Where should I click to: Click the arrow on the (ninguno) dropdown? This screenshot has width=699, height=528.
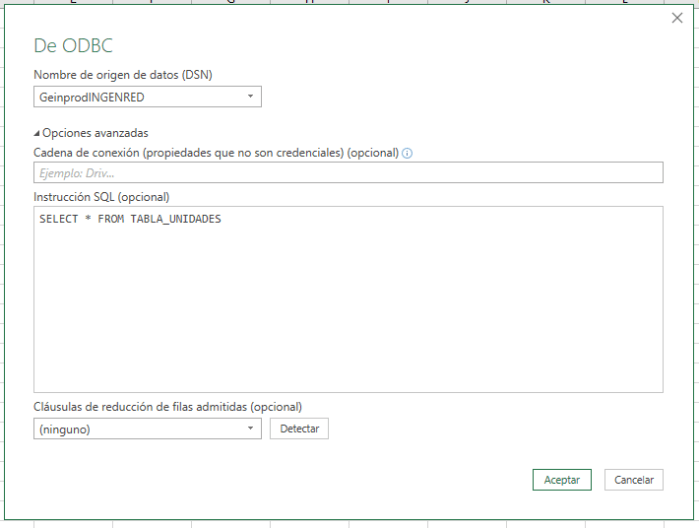click(x=250, y=428)
